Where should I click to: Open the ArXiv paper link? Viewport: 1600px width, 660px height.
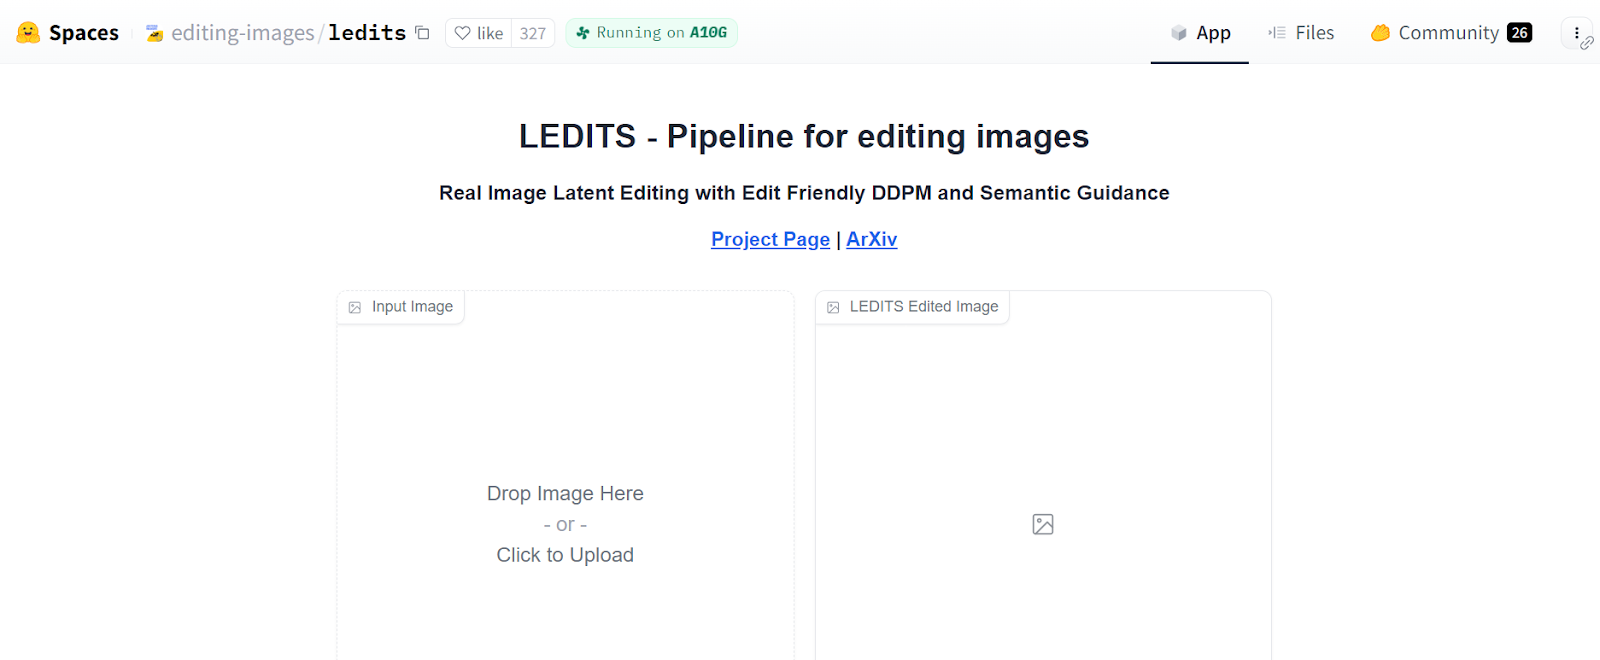click(871, 239)
